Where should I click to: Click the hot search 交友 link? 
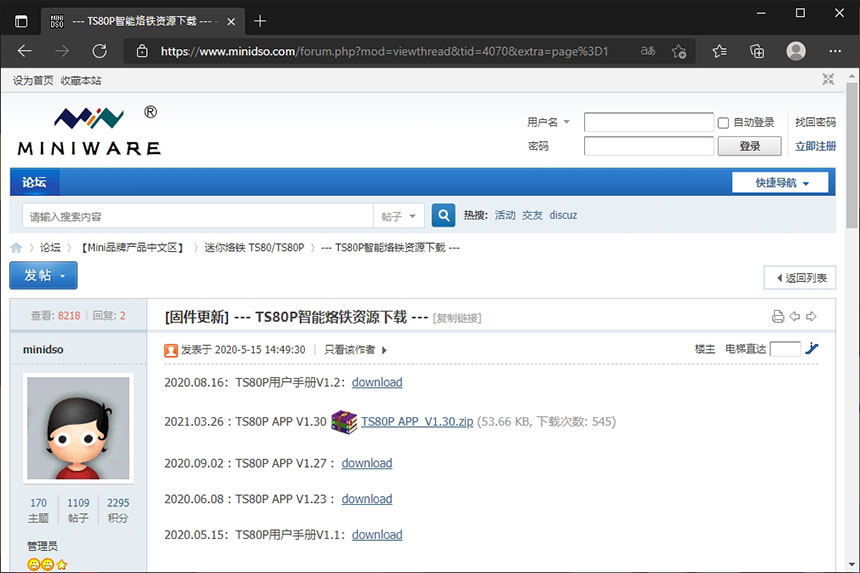tap(532, 215)
